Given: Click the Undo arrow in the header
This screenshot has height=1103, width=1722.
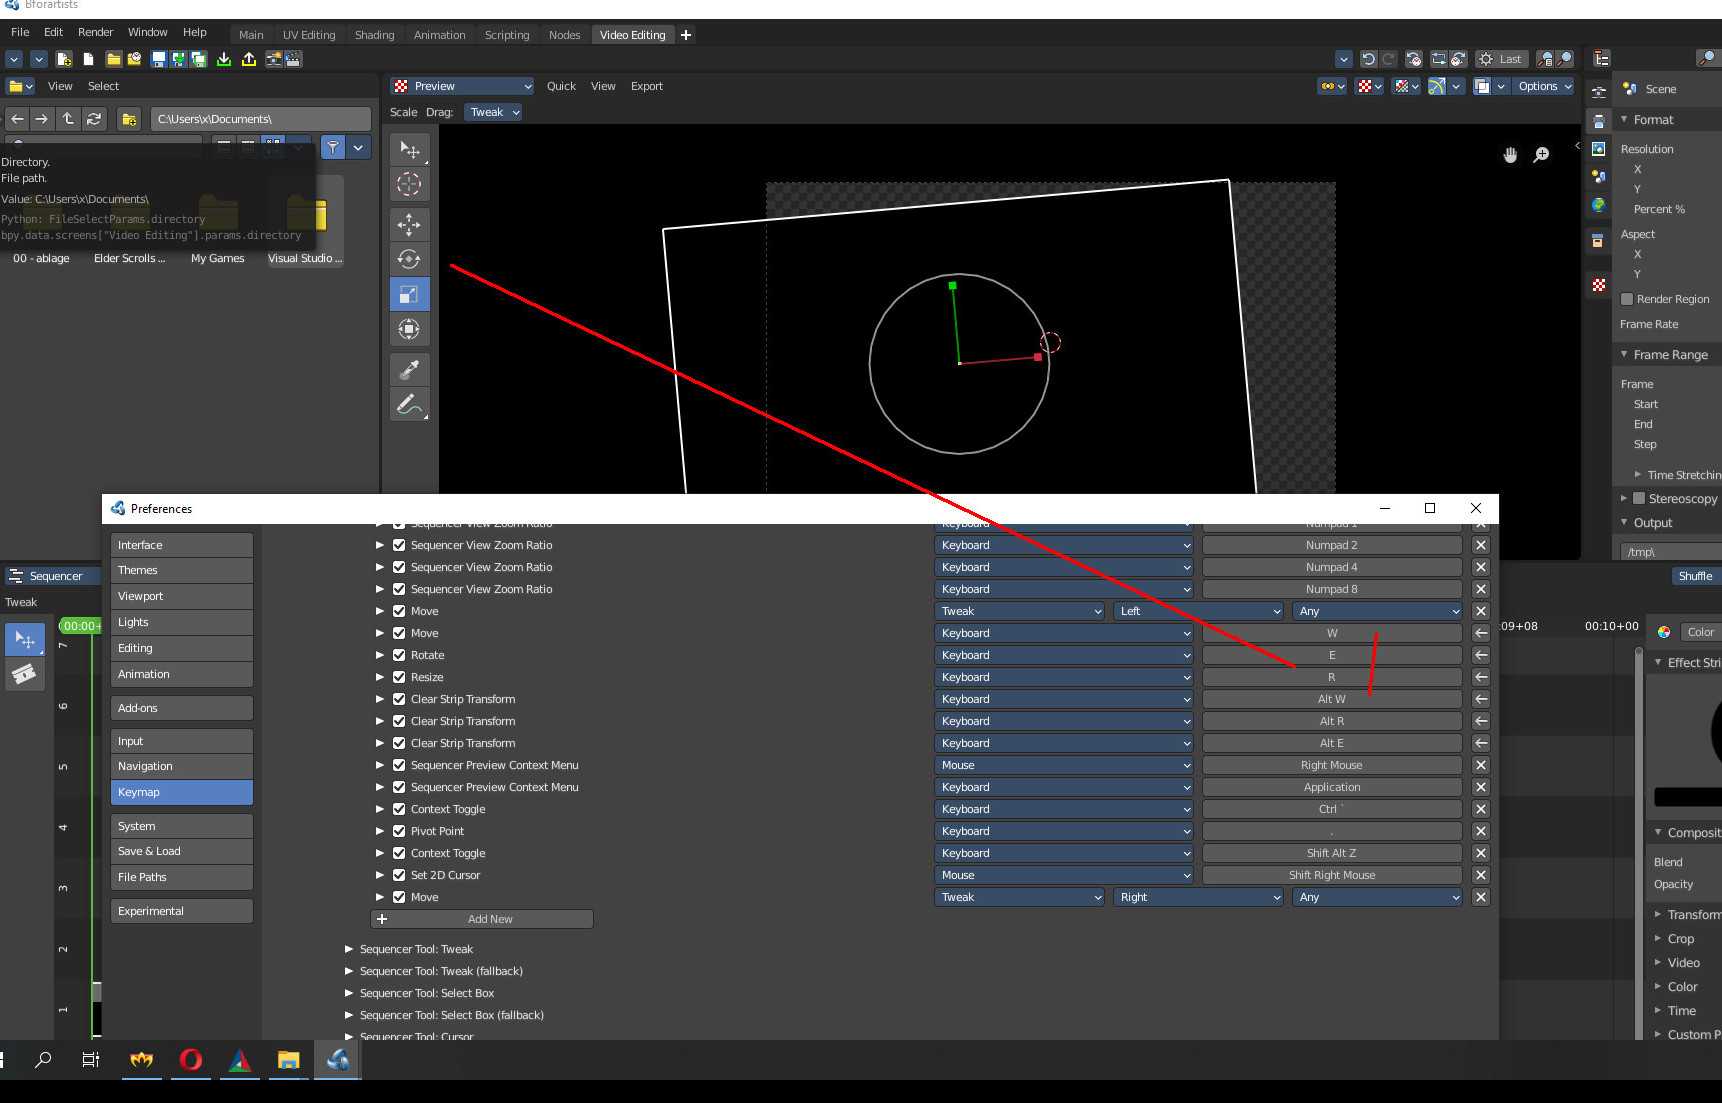Looking at the screenshot, I should (x=1368, y=59).
